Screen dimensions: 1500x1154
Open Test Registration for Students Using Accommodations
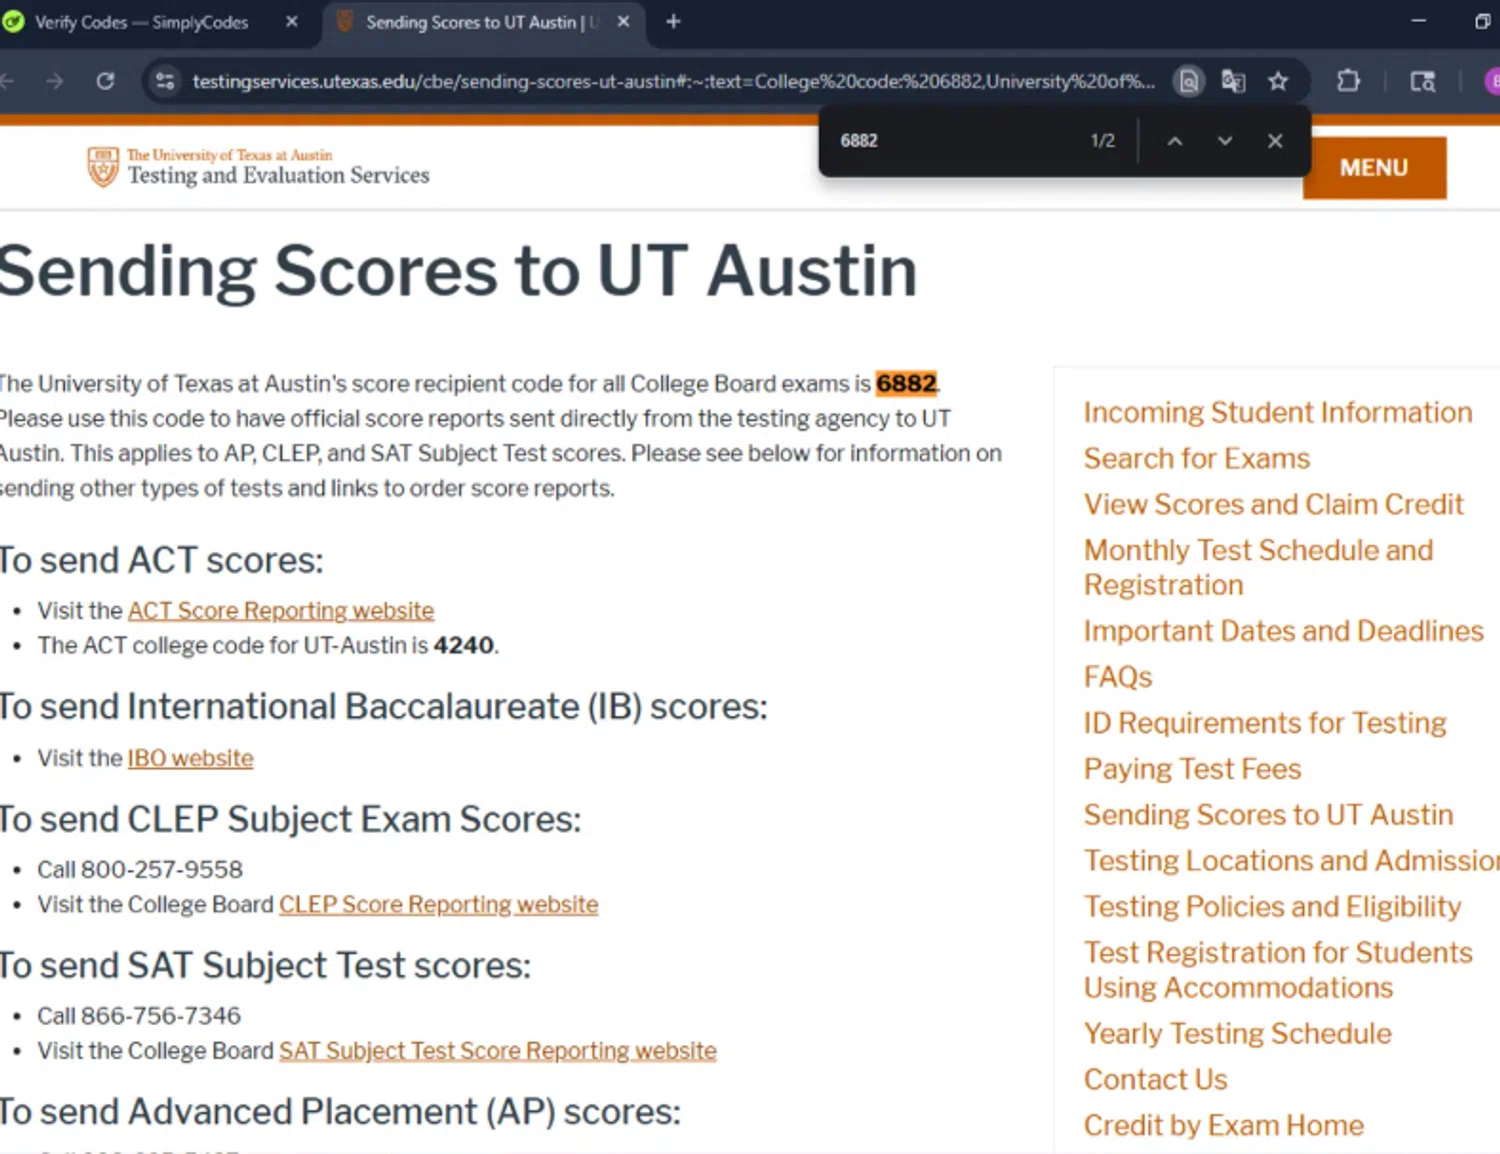pyautogui.click(x=1278, y=970)
